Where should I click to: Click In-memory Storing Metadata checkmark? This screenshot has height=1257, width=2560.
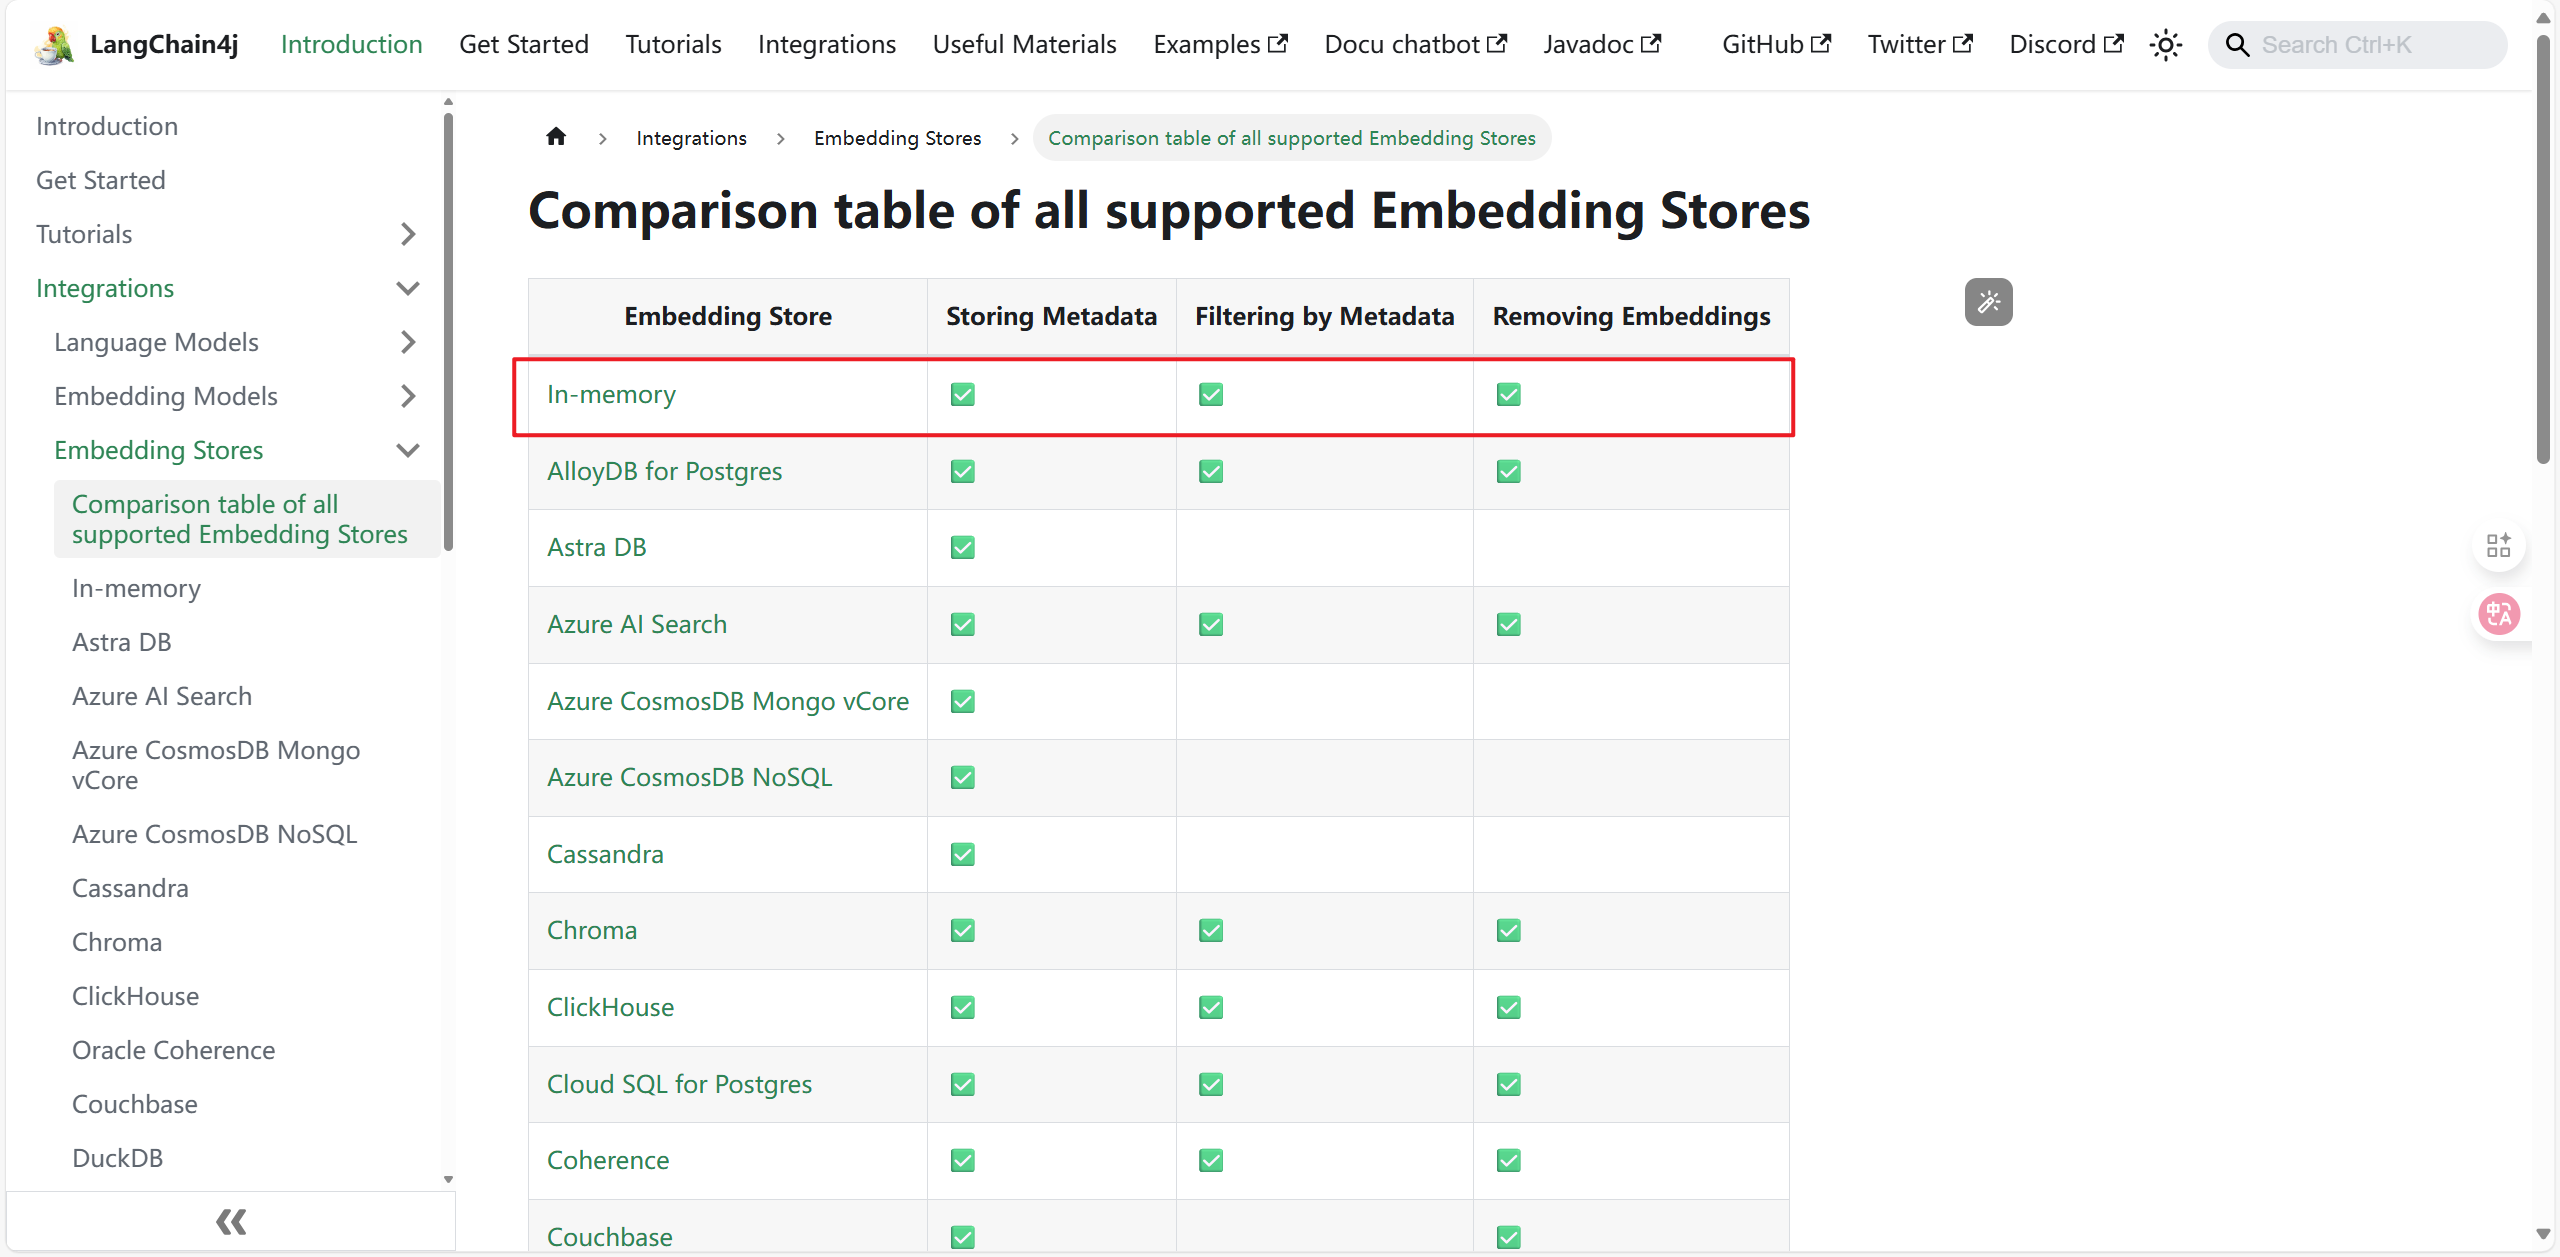click(x=962, y=395)
